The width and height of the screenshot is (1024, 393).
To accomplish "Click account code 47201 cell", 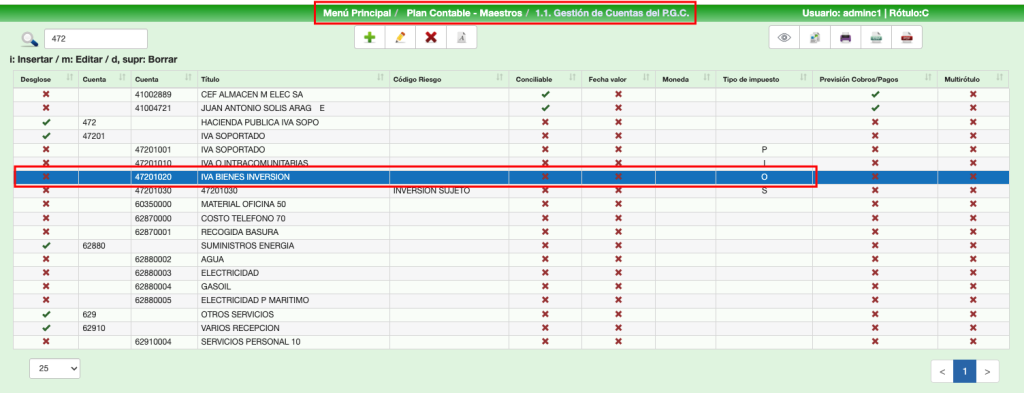I will (x=104, y=136).
